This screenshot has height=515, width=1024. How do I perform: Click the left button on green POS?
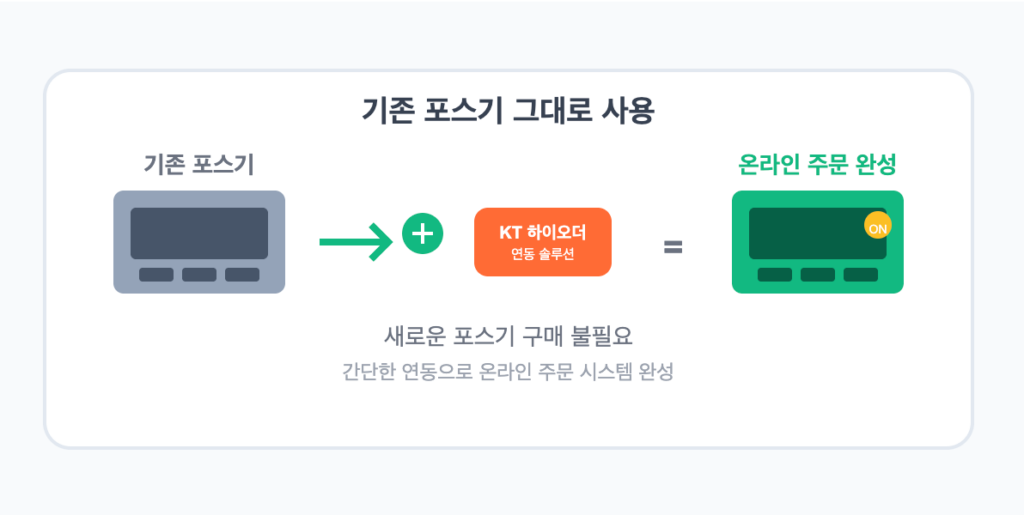[x=775, y=275]
